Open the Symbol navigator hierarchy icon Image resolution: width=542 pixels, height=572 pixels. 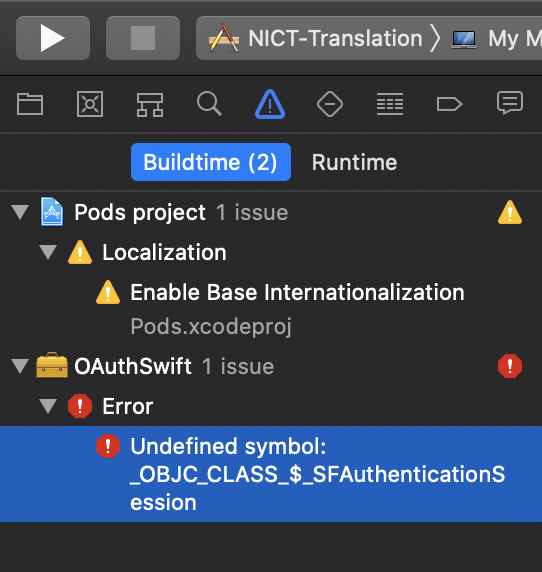pos(150,105)
